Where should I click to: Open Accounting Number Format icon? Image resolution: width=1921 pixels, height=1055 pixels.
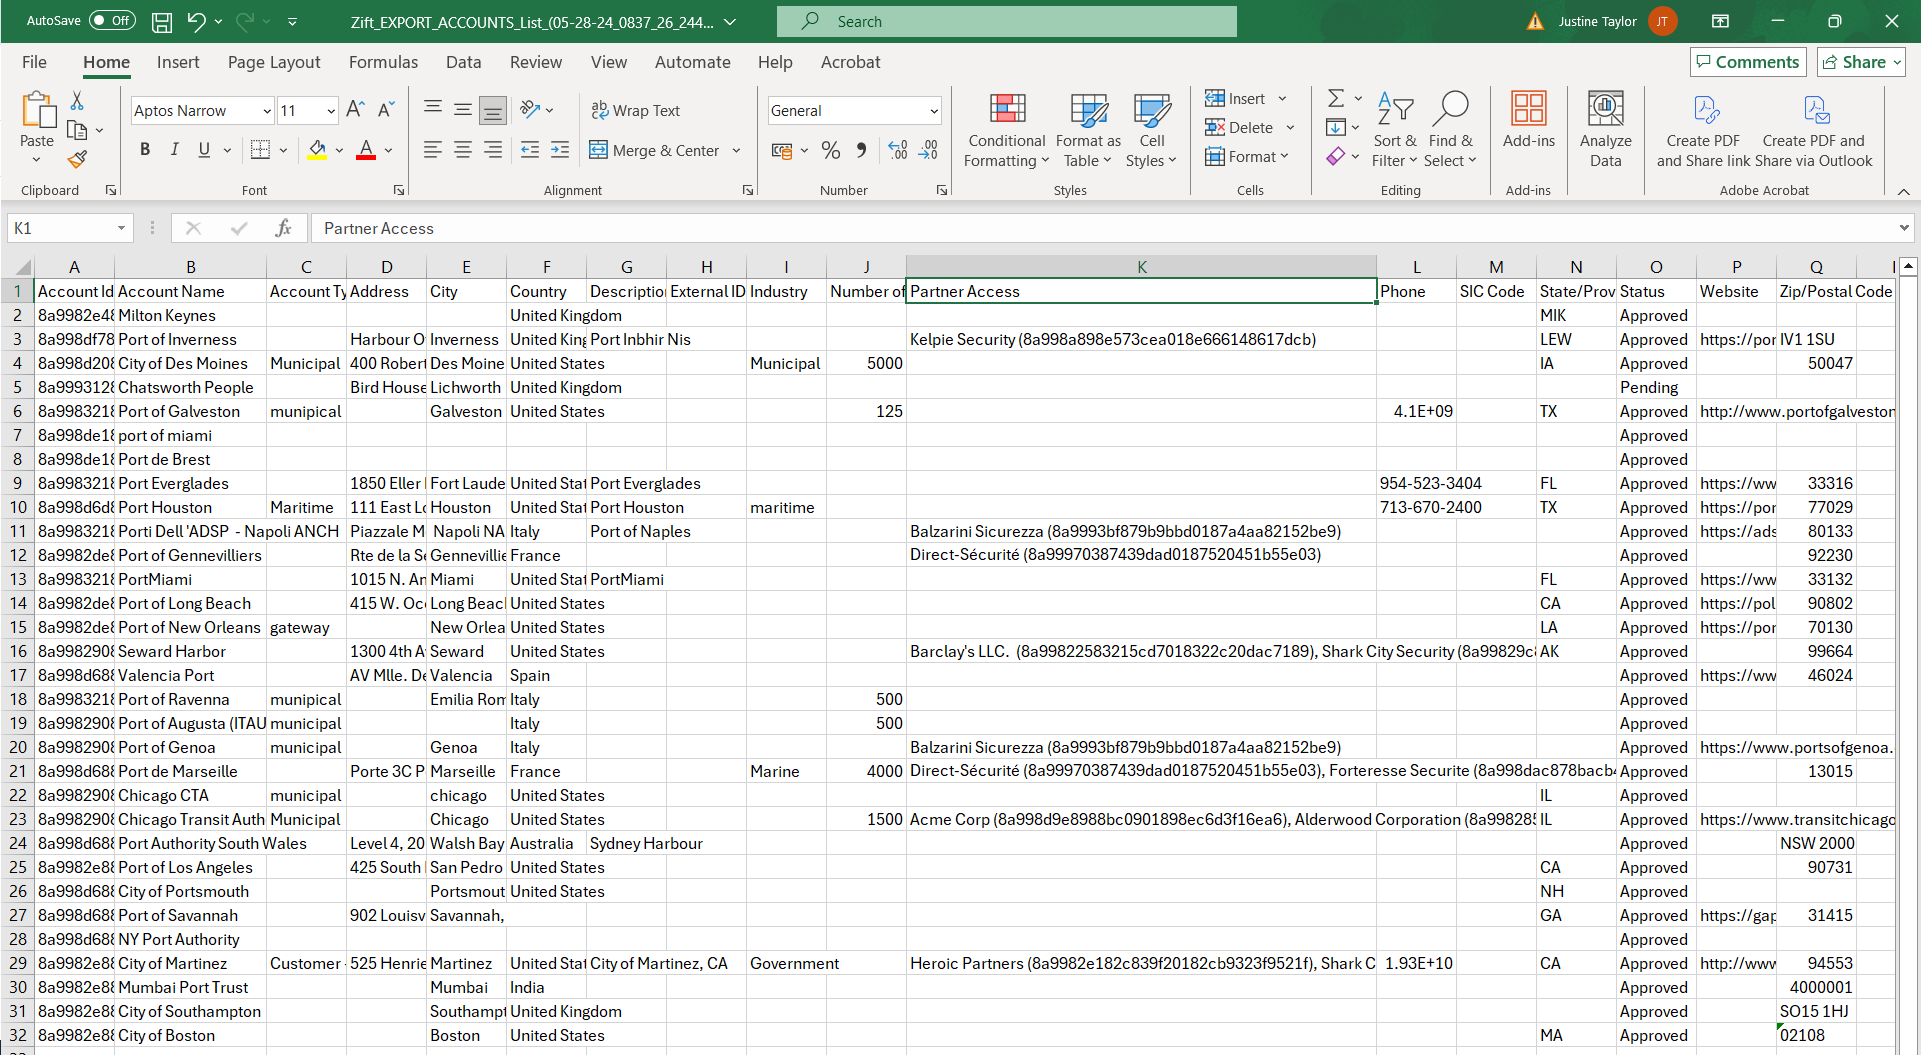click(x=782, y=150)
